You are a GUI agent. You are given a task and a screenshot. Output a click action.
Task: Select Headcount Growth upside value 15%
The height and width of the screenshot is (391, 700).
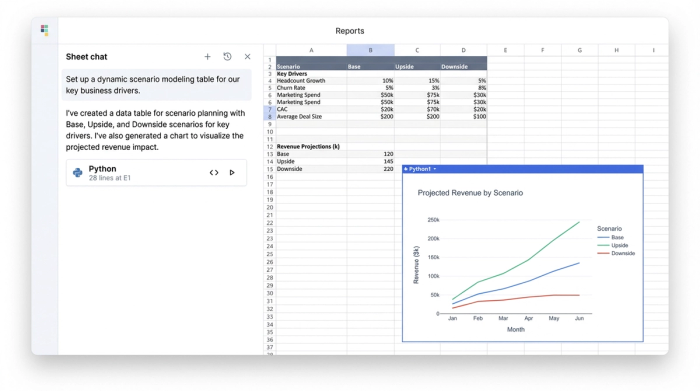417,81
